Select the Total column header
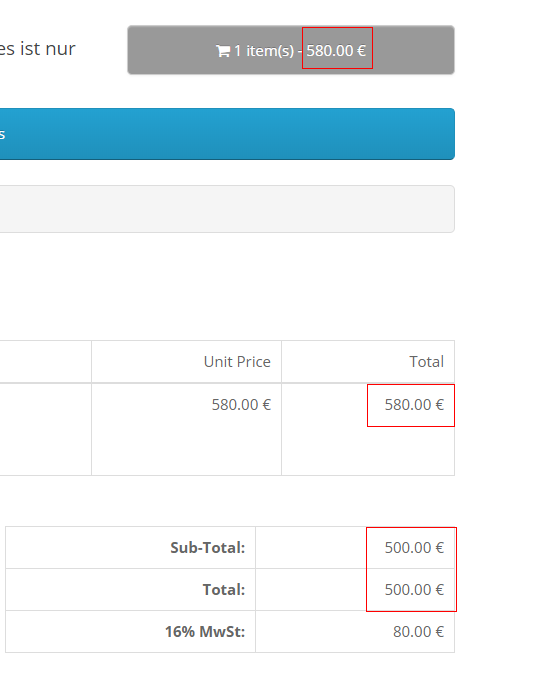550x675 pixels. pyautogui.click(x=426, y=362)
